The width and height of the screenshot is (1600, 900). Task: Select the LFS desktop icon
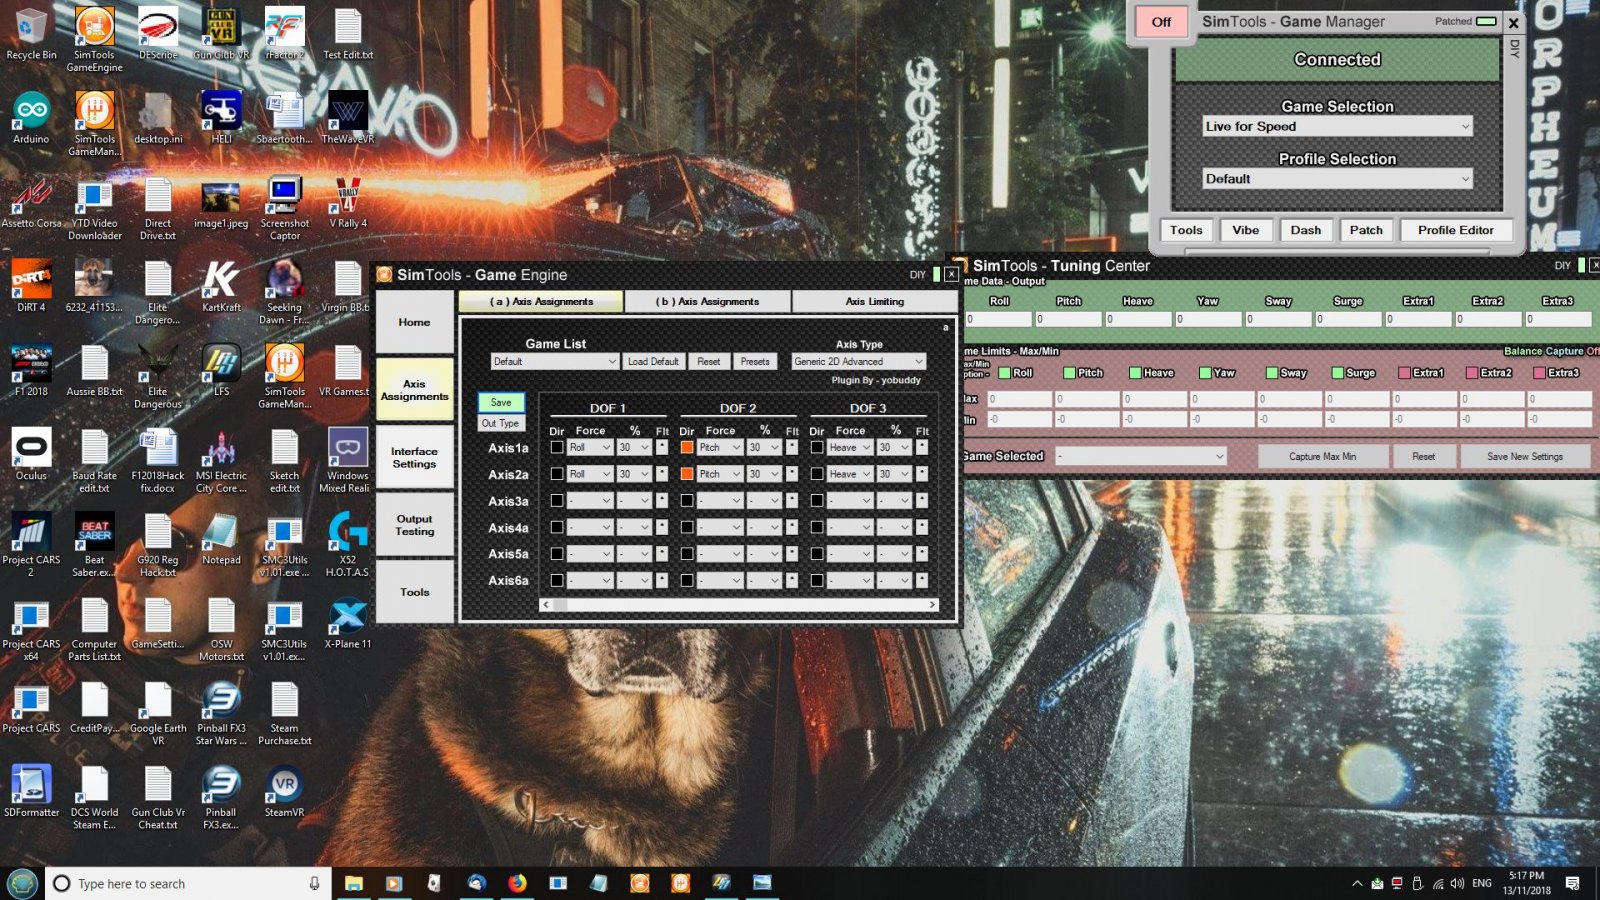[x=221, y=370]
